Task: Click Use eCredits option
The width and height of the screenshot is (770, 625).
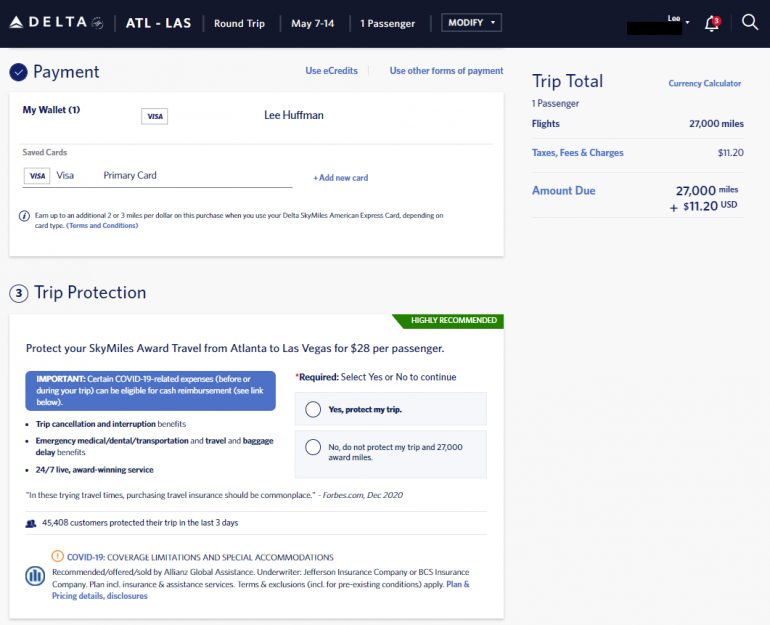Action: [328, 71]
